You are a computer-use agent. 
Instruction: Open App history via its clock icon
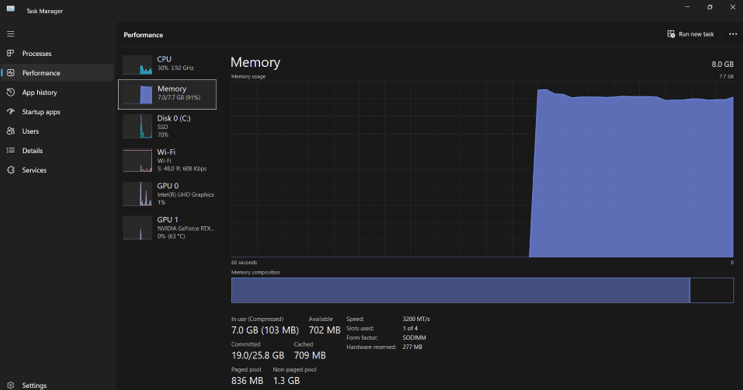click(x=10, y=92)
